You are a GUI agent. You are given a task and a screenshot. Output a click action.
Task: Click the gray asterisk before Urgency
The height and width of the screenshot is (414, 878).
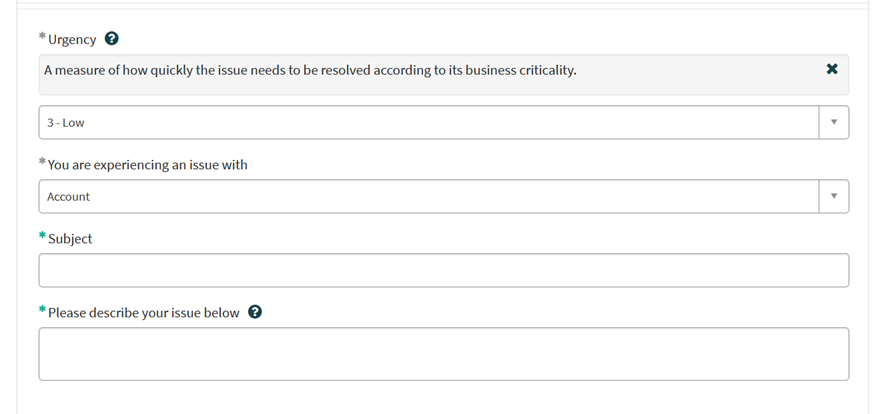[42, 38]
